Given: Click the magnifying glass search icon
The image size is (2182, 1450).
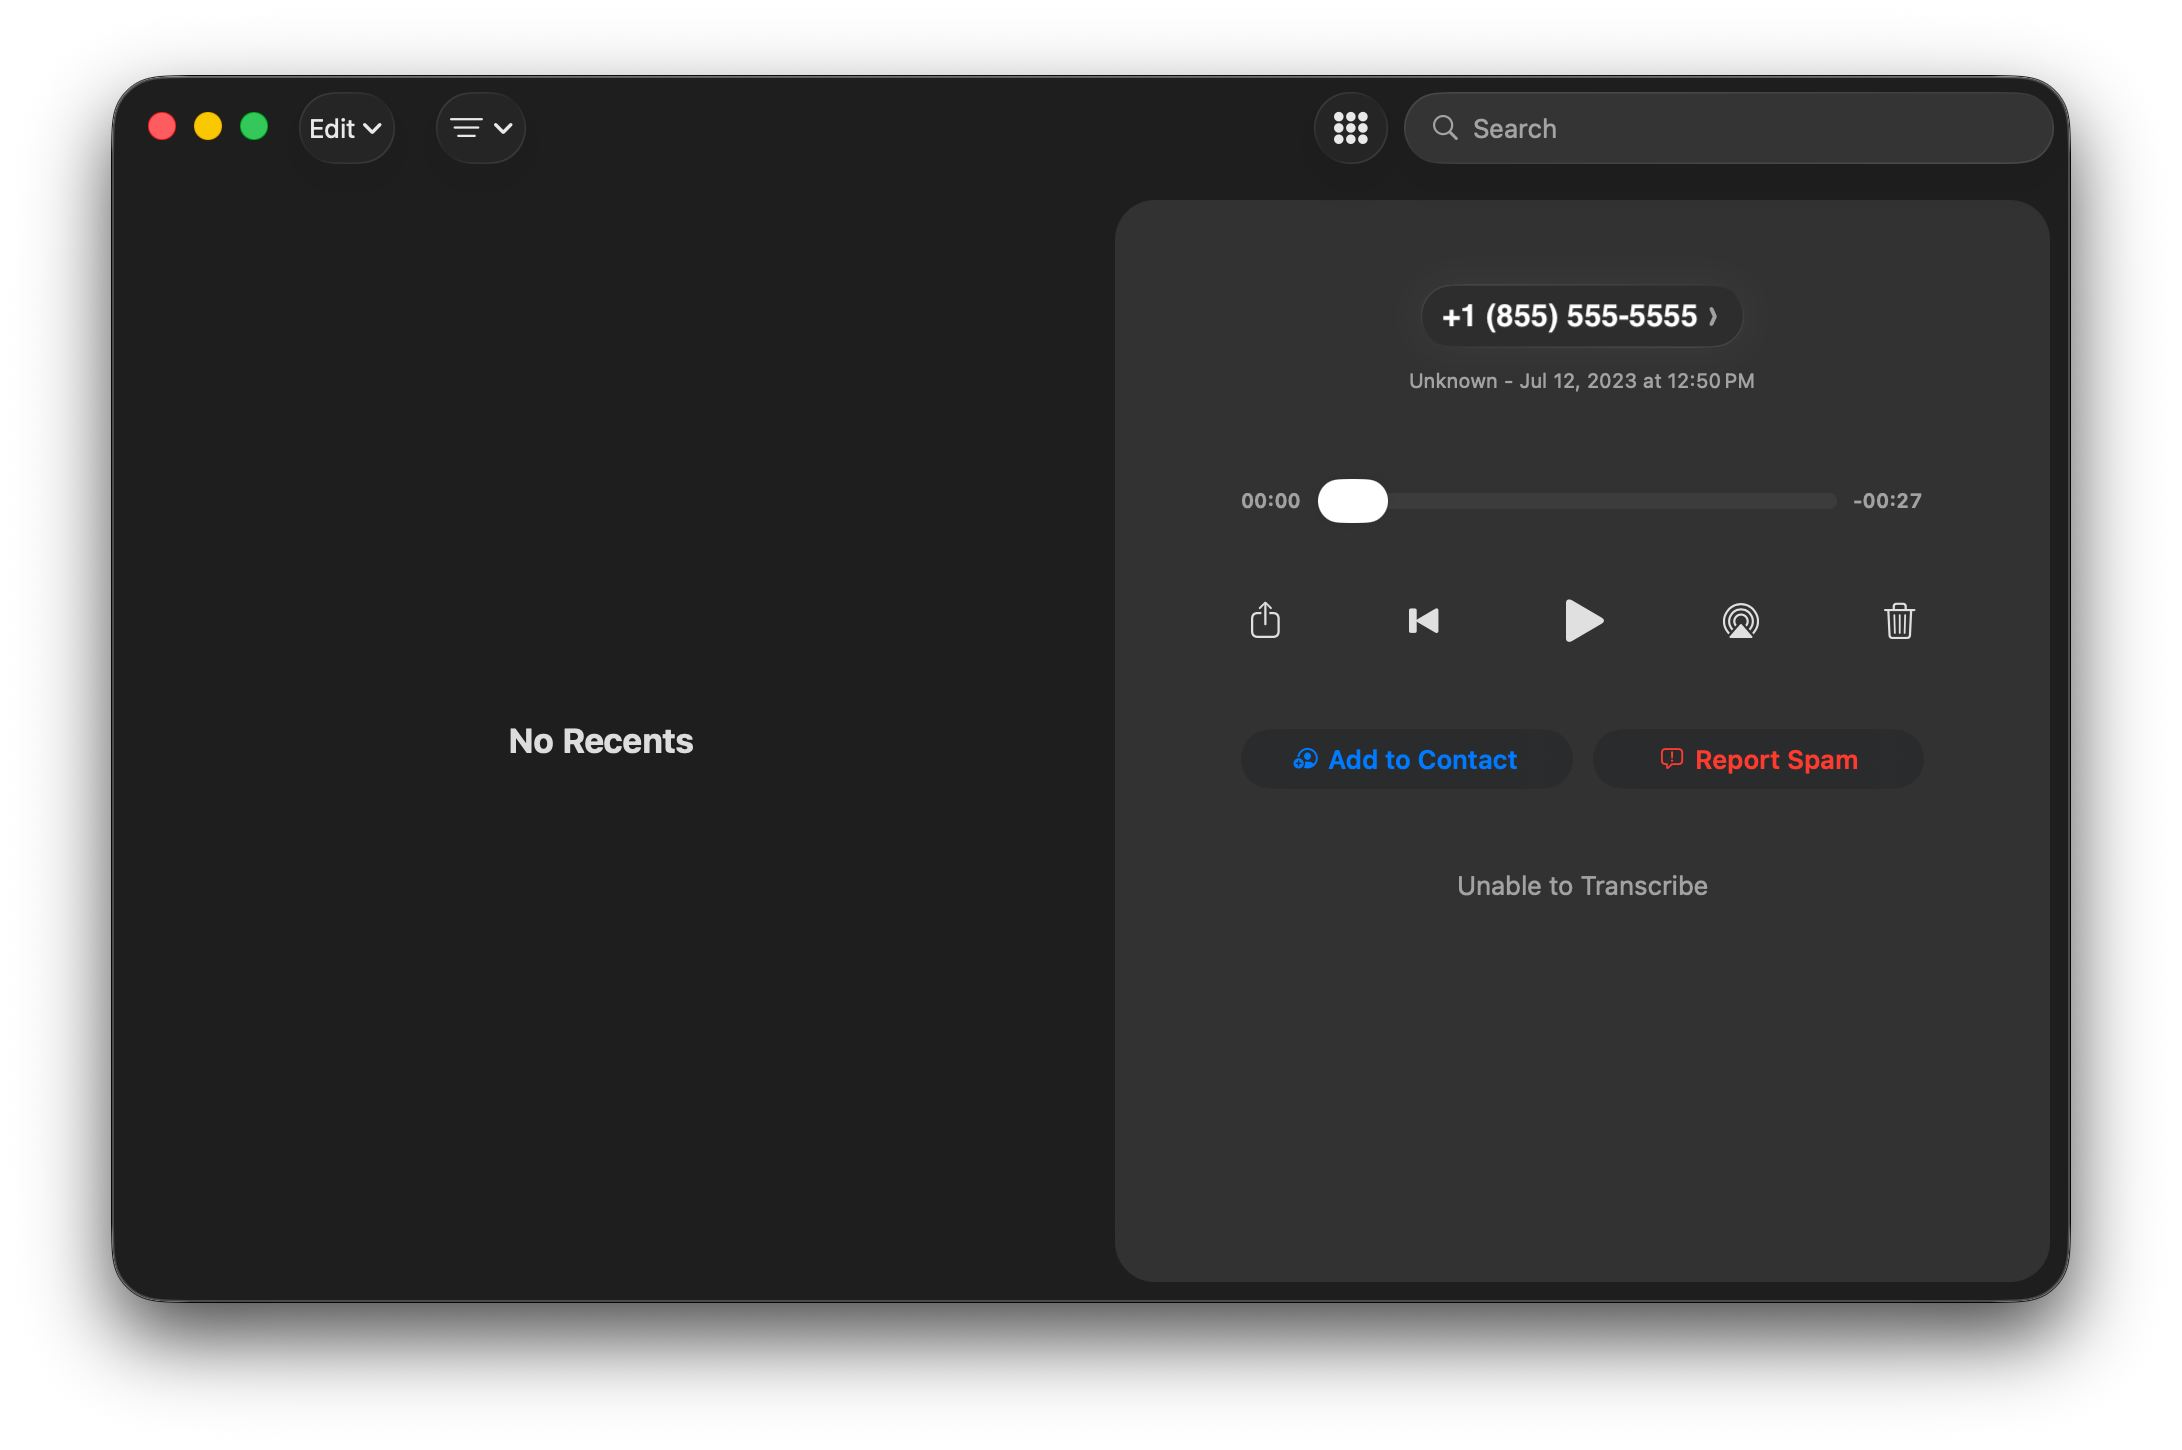Looking at the screenshot, I should pyautogui.click(x=1444, y=128).
